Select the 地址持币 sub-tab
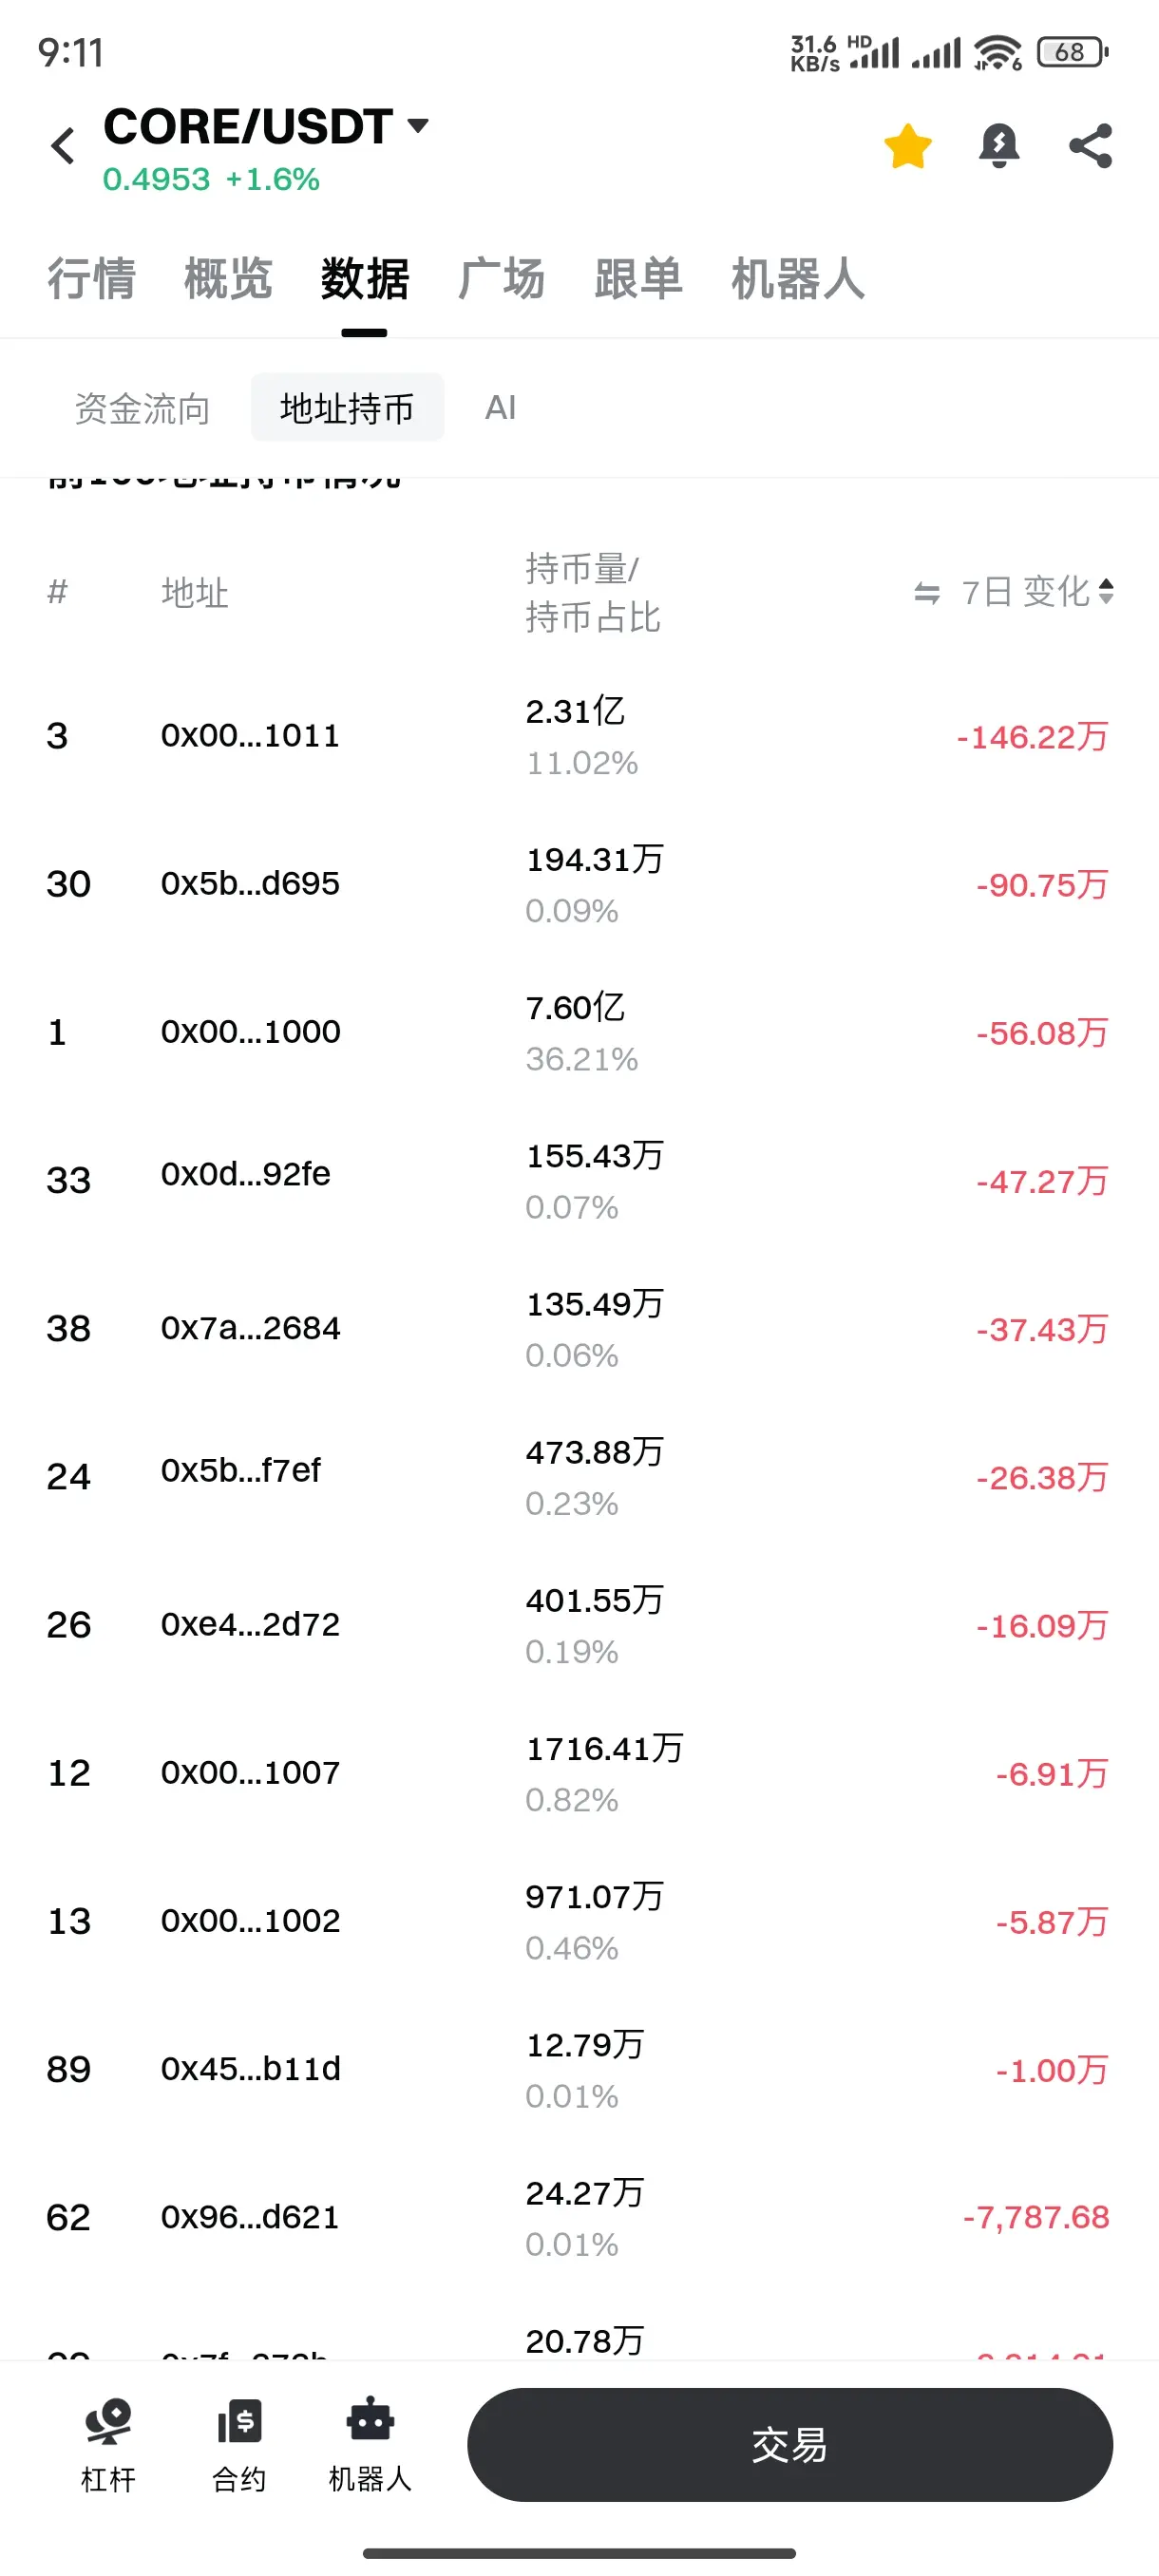This screenshot has height=2576, width=1159. 347,408
